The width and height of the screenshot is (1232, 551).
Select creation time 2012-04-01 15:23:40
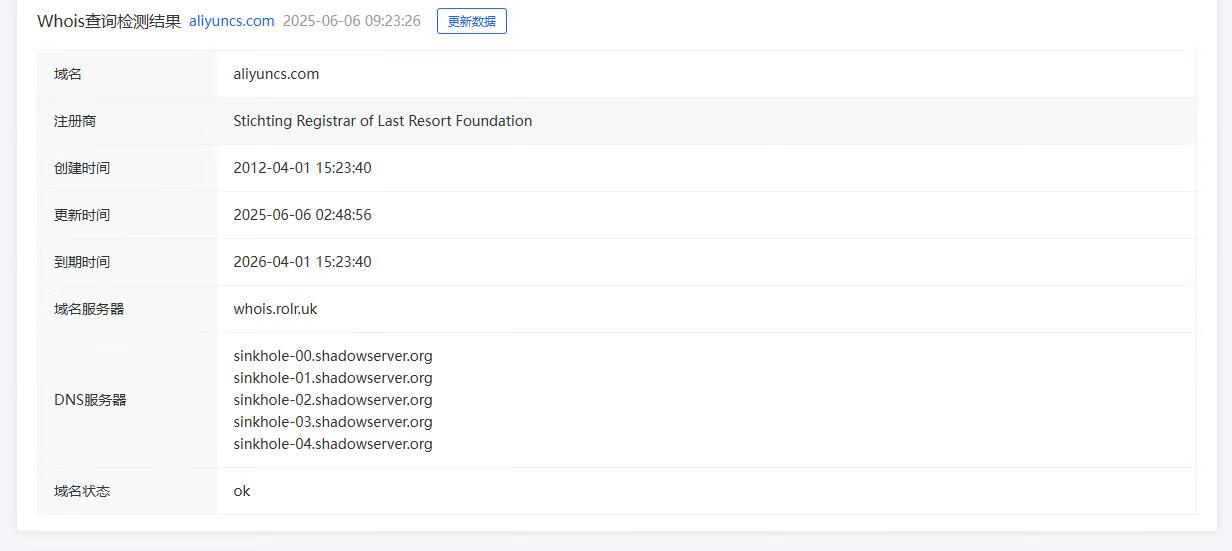coord(302,168)
